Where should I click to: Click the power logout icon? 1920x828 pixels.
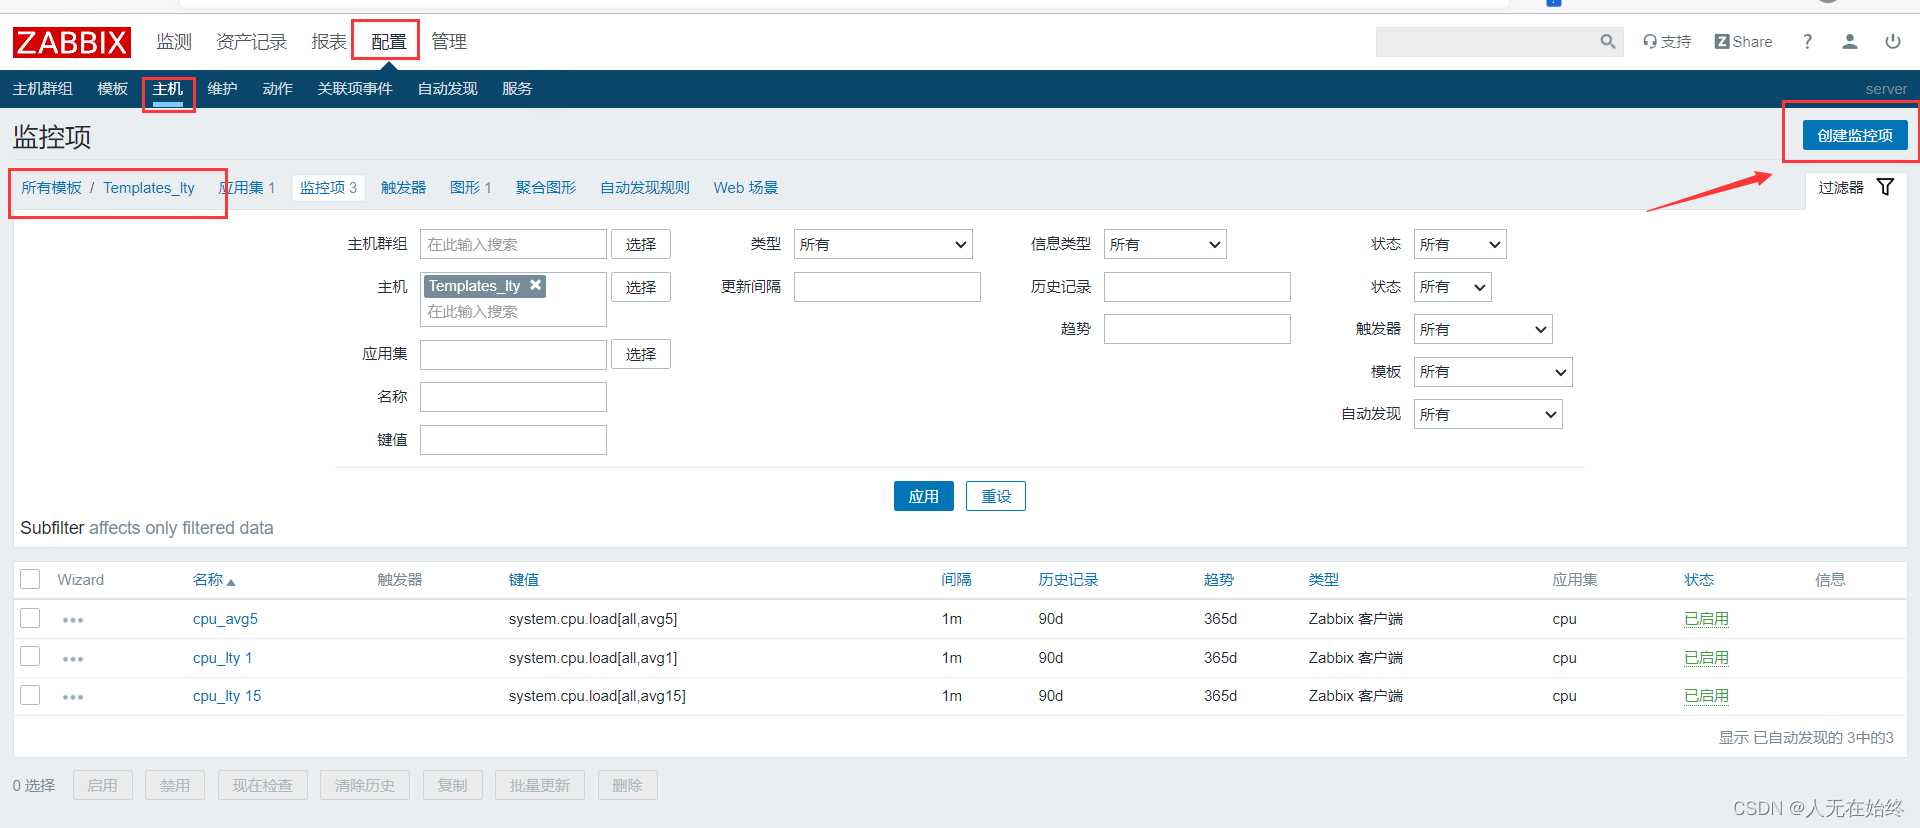(x=1893, y=41)
